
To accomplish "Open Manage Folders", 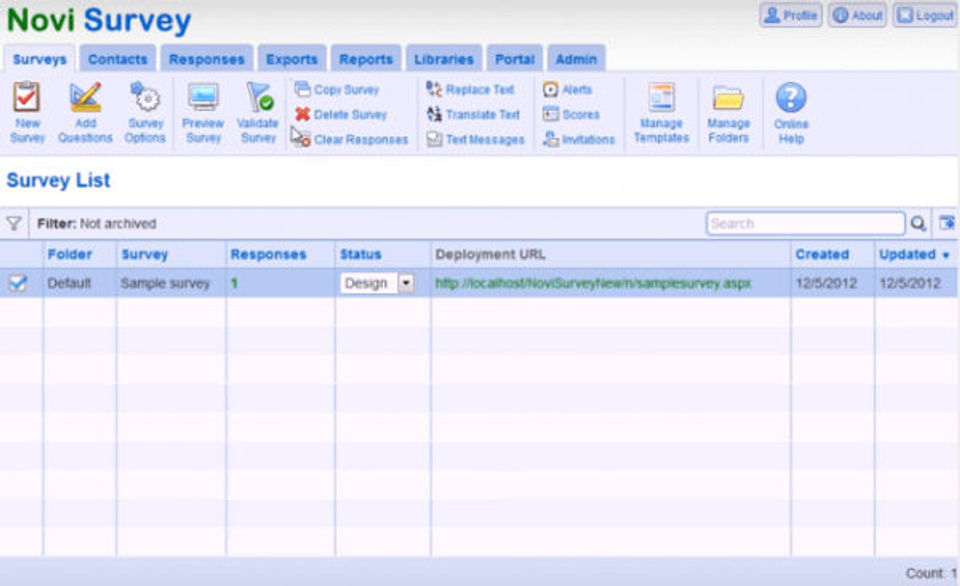I will [x=728, y=113].
